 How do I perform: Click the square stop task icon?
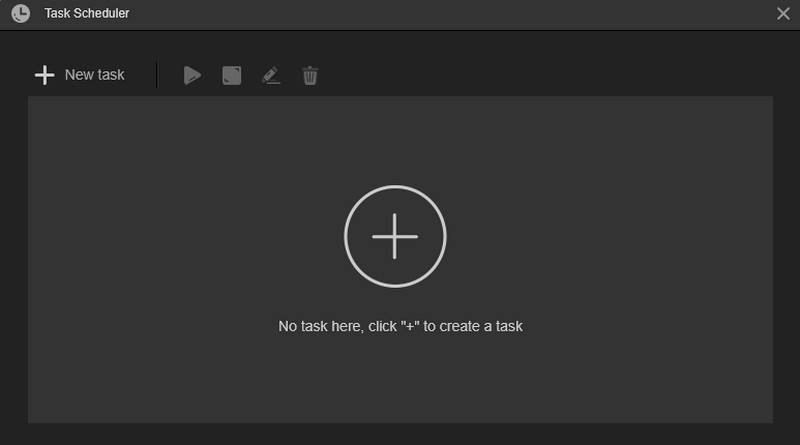pyautogui.click(x=231, y=75)
